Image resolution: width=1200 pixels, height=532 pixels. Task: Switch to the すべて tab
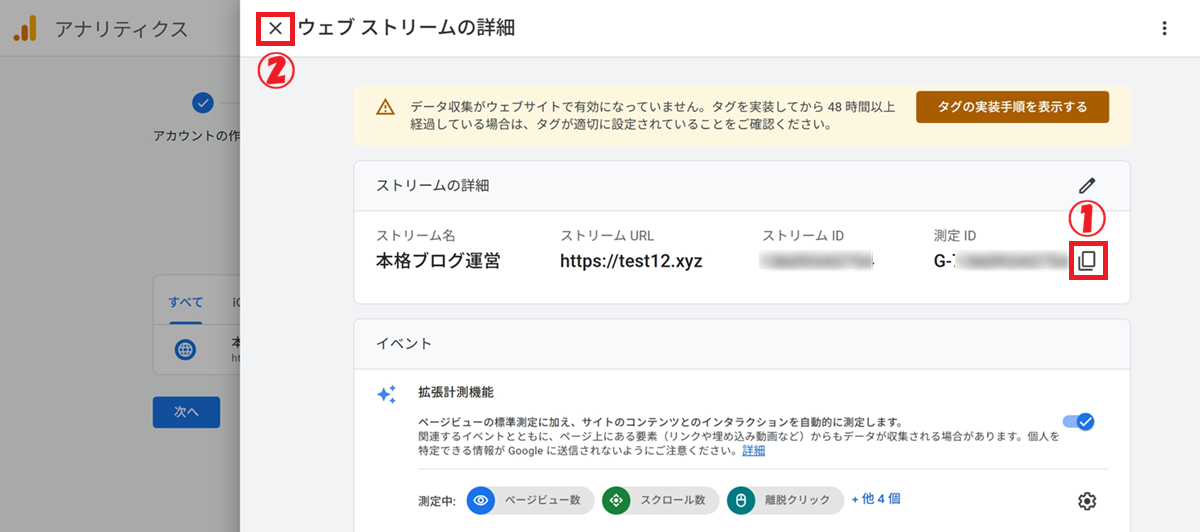(x=186, y=302)
